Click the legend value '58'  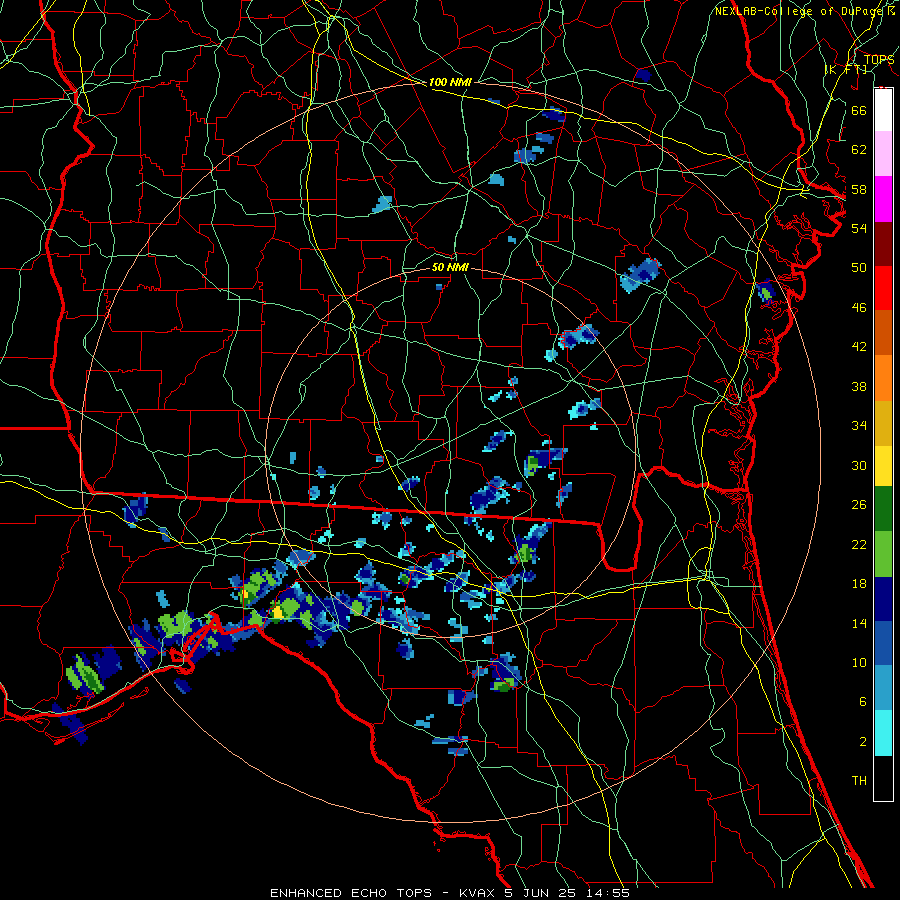(859, 189)
